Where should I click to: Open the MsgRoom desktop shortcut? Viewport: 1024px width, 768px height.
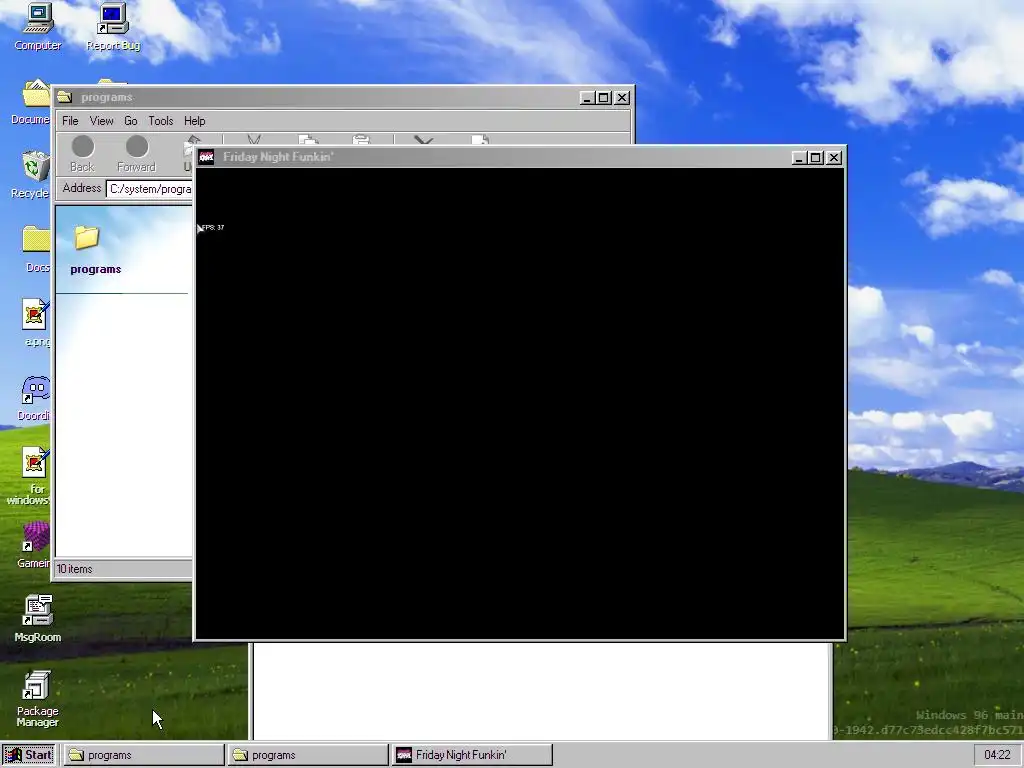tap(38, 618)
